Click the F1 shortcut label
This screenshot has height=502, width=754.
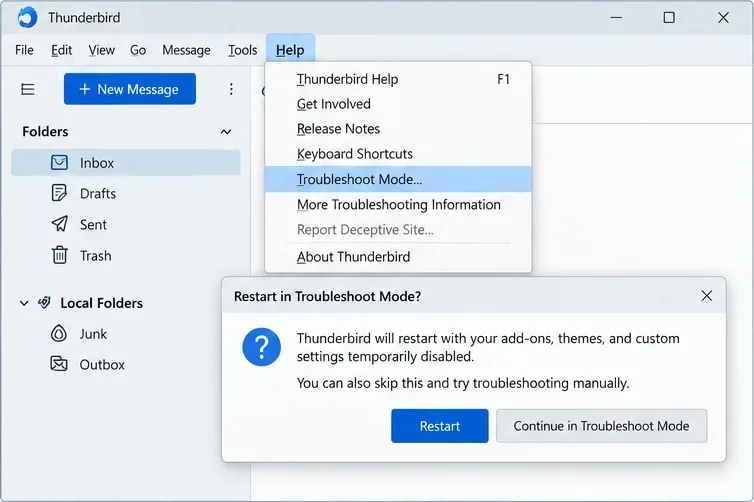(x=503, y=79)
